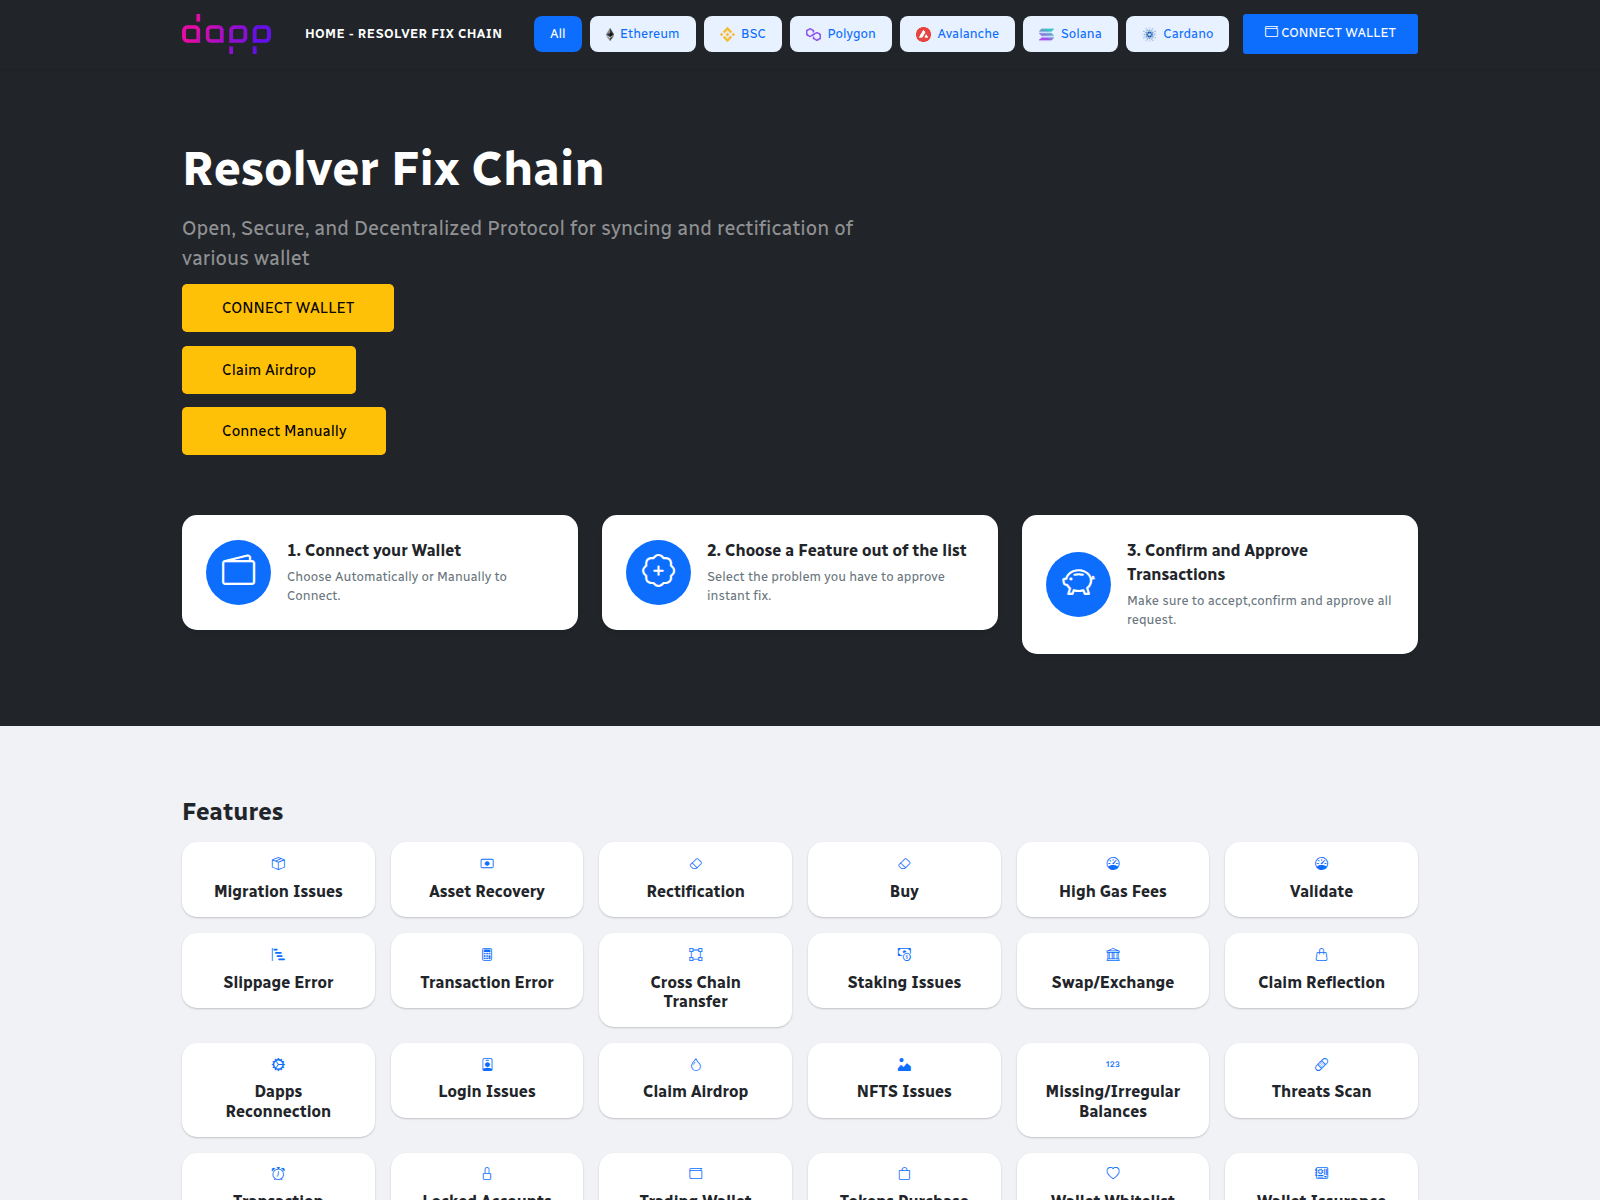Open Home - Resolver Fix Chain link

[403, 34]
